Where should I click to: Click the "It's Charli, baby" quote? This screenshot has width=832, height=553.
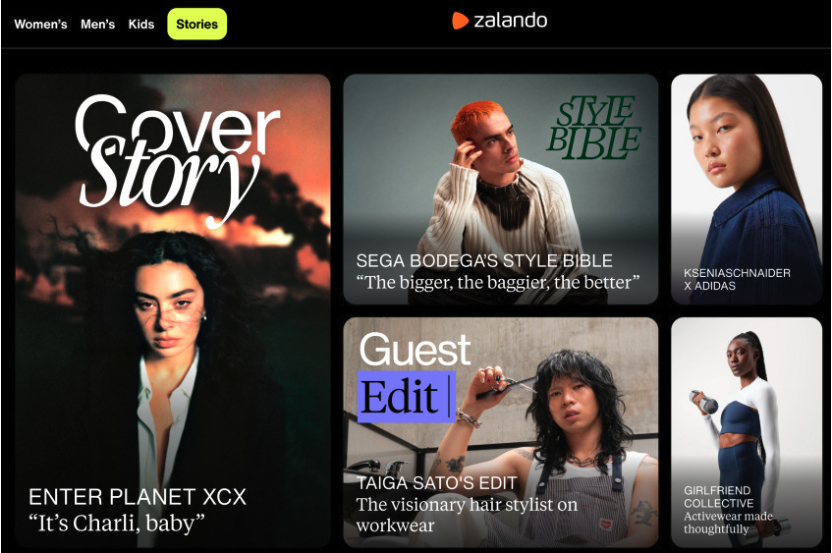click(116, 523)
